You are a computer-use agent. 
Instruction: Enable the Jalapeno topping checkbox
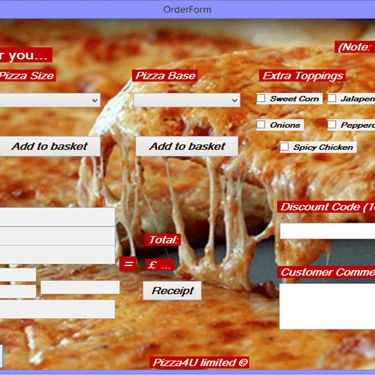pos(332,98)
